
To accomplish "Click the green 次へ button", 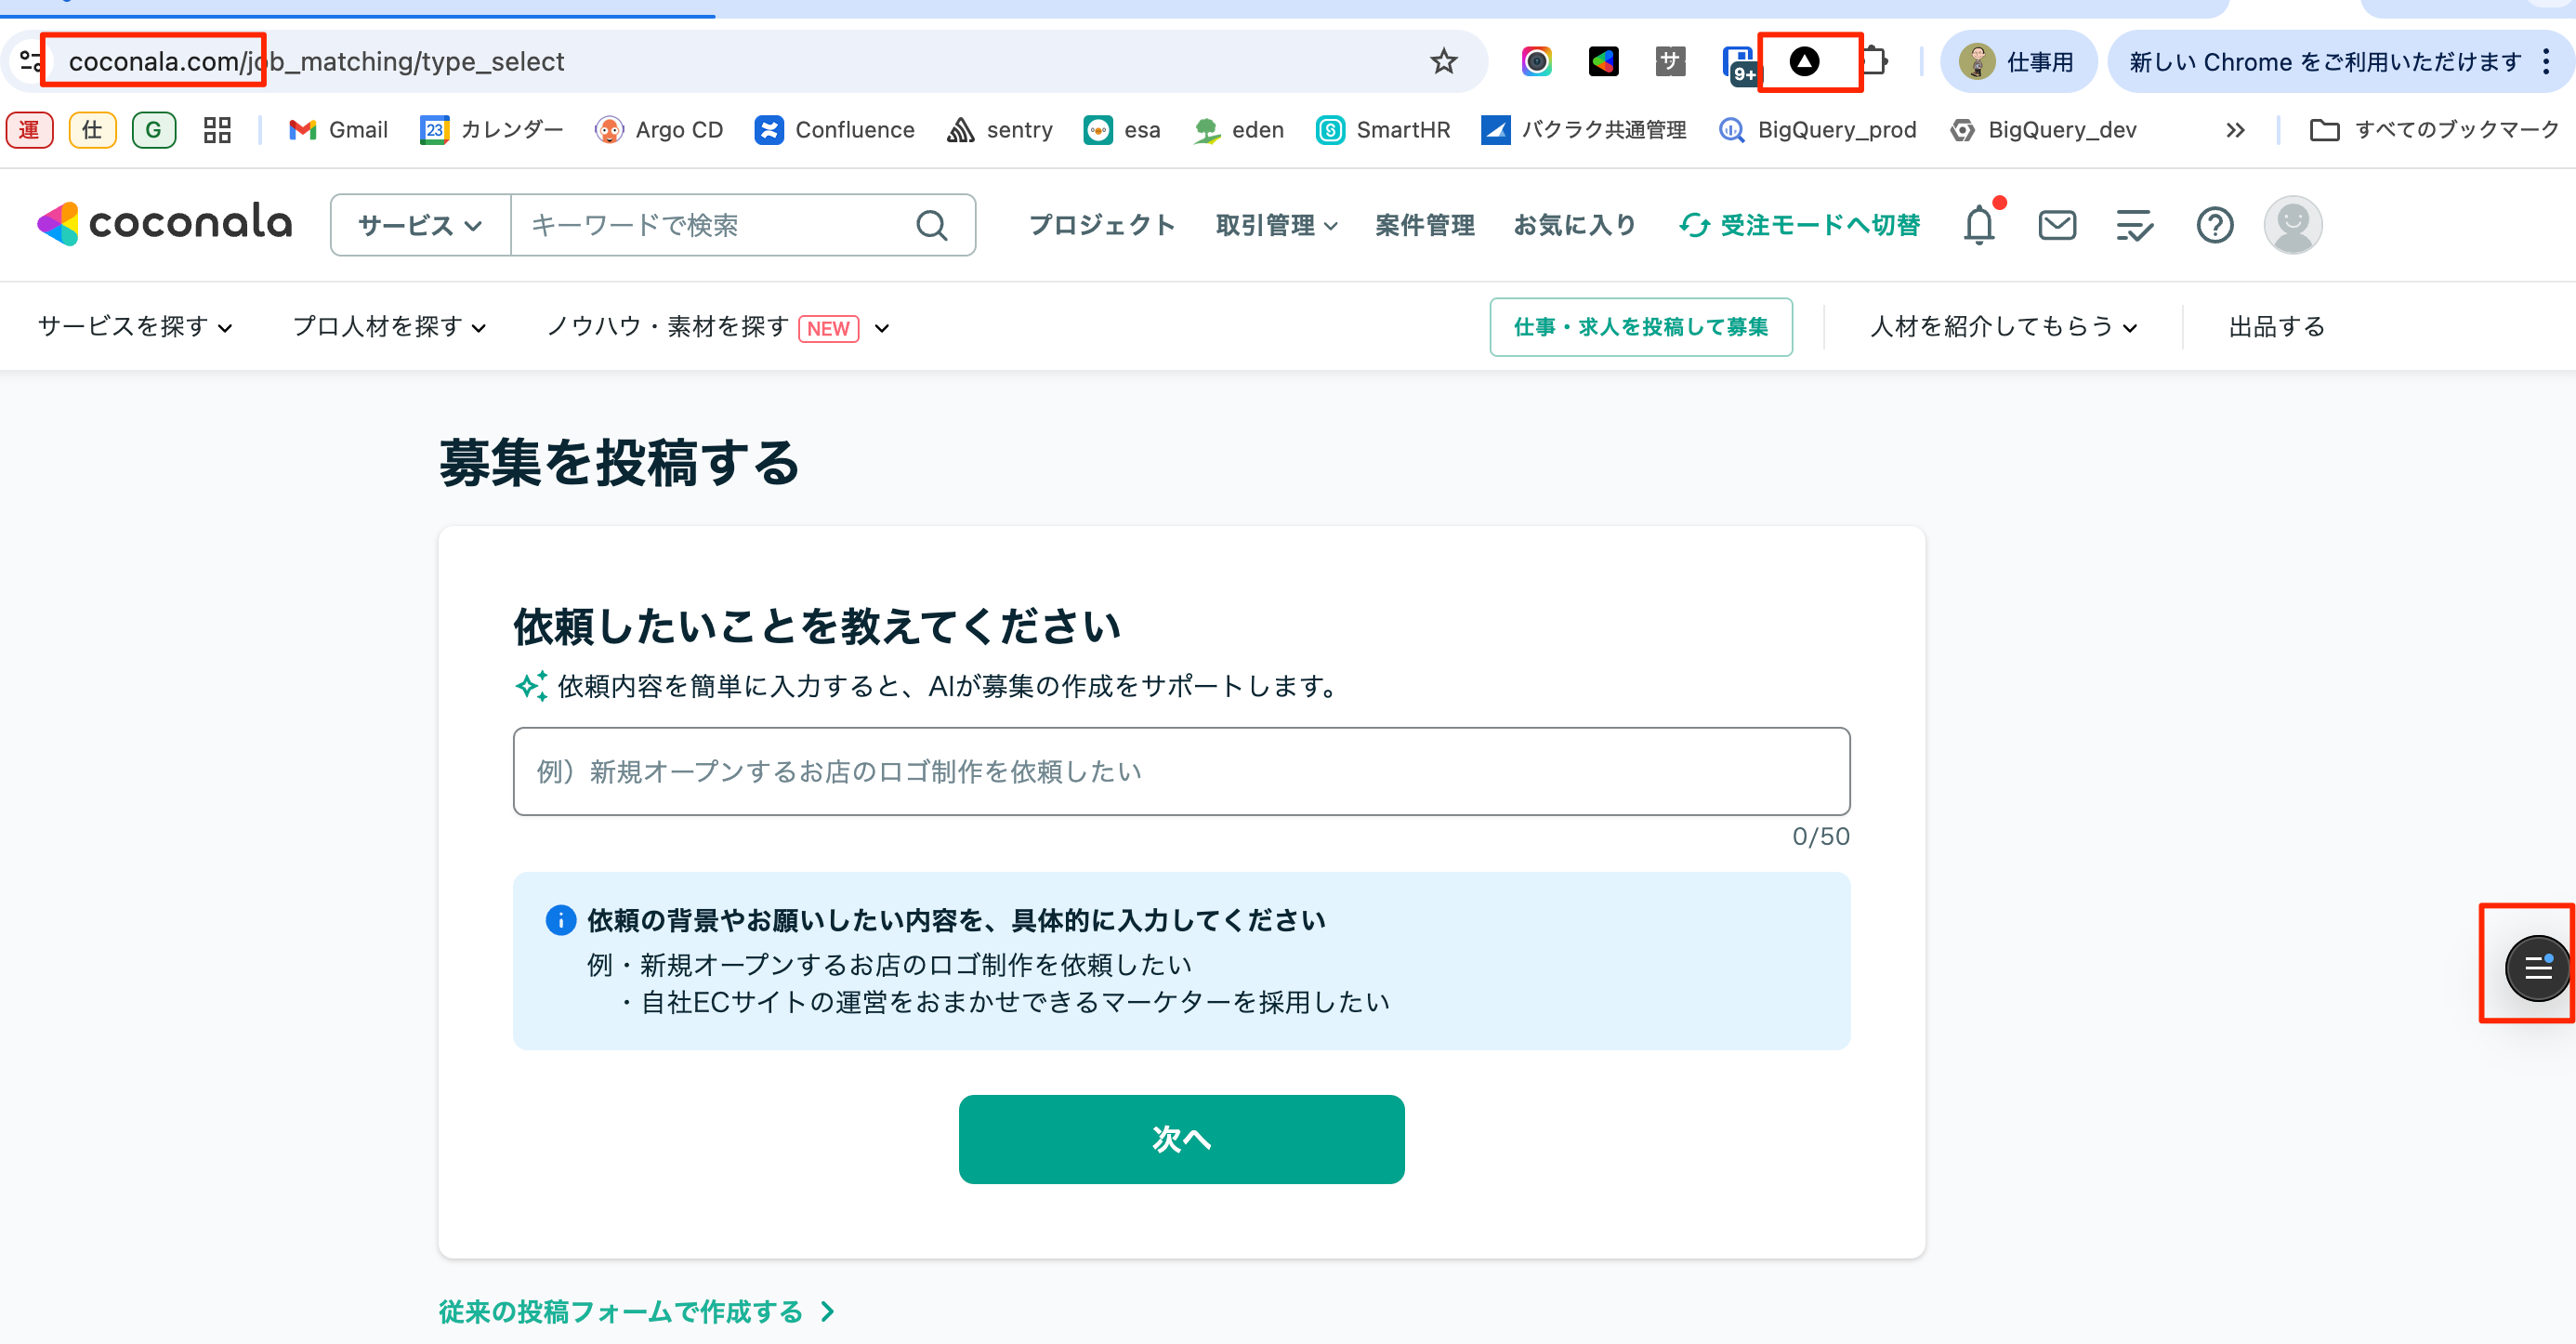I will click(1181, 1139).
